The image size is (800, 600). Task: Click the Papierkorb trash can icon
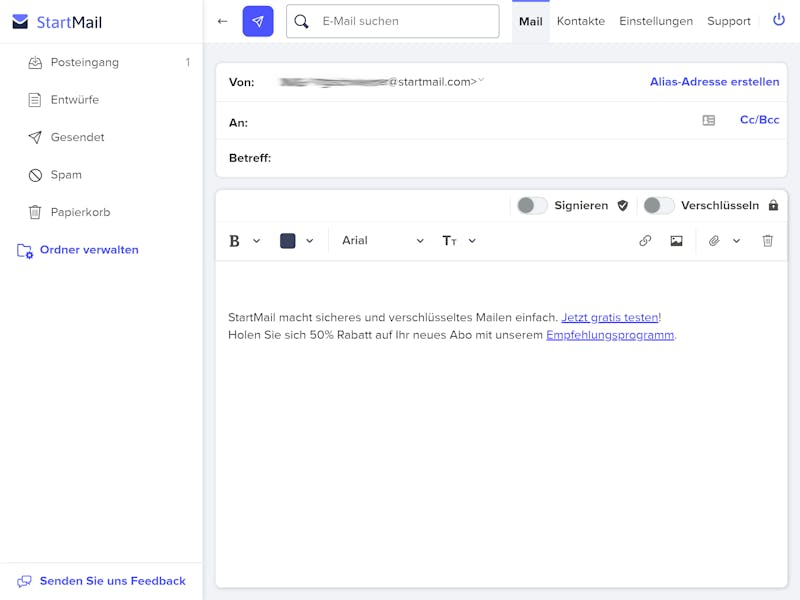point(35,212)
